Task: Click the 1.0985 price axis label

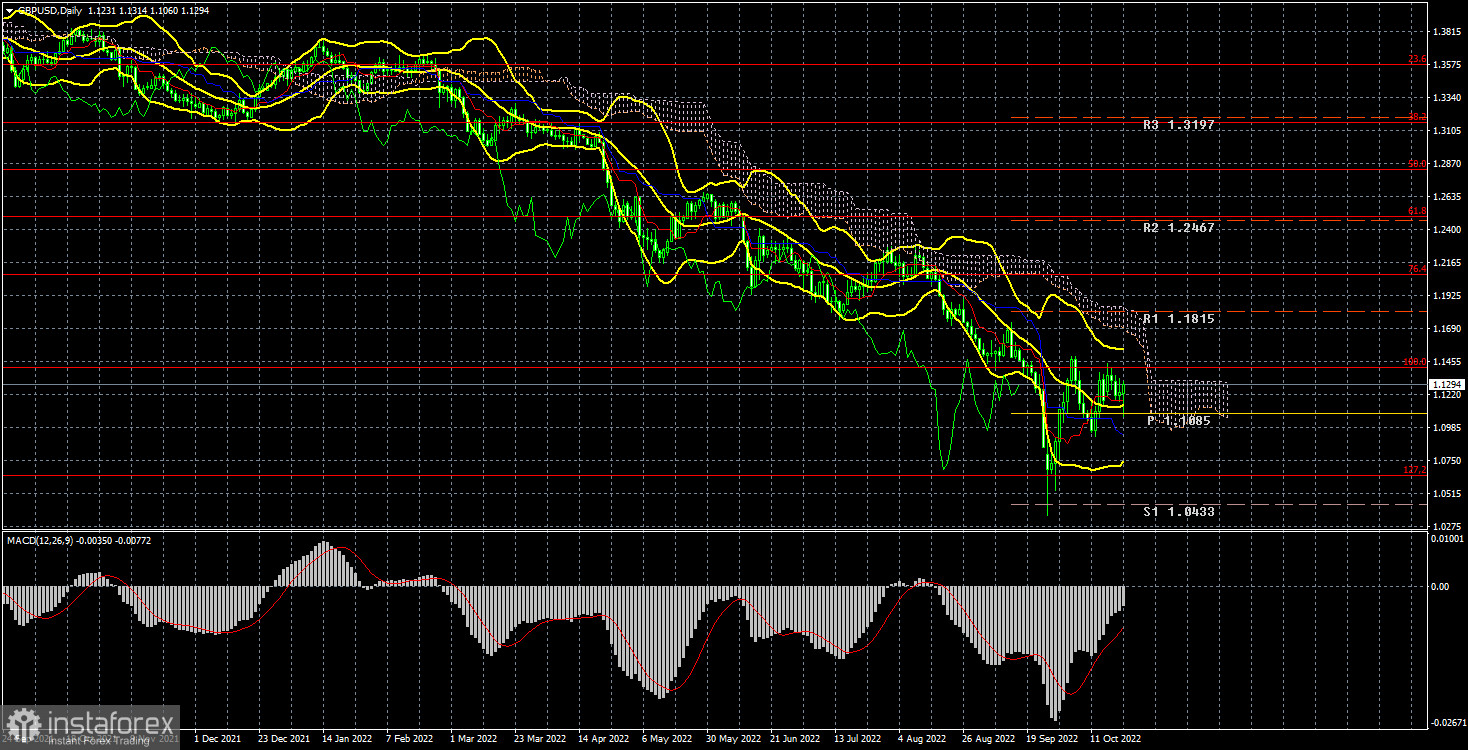Action: click(x=1446, y=428)
